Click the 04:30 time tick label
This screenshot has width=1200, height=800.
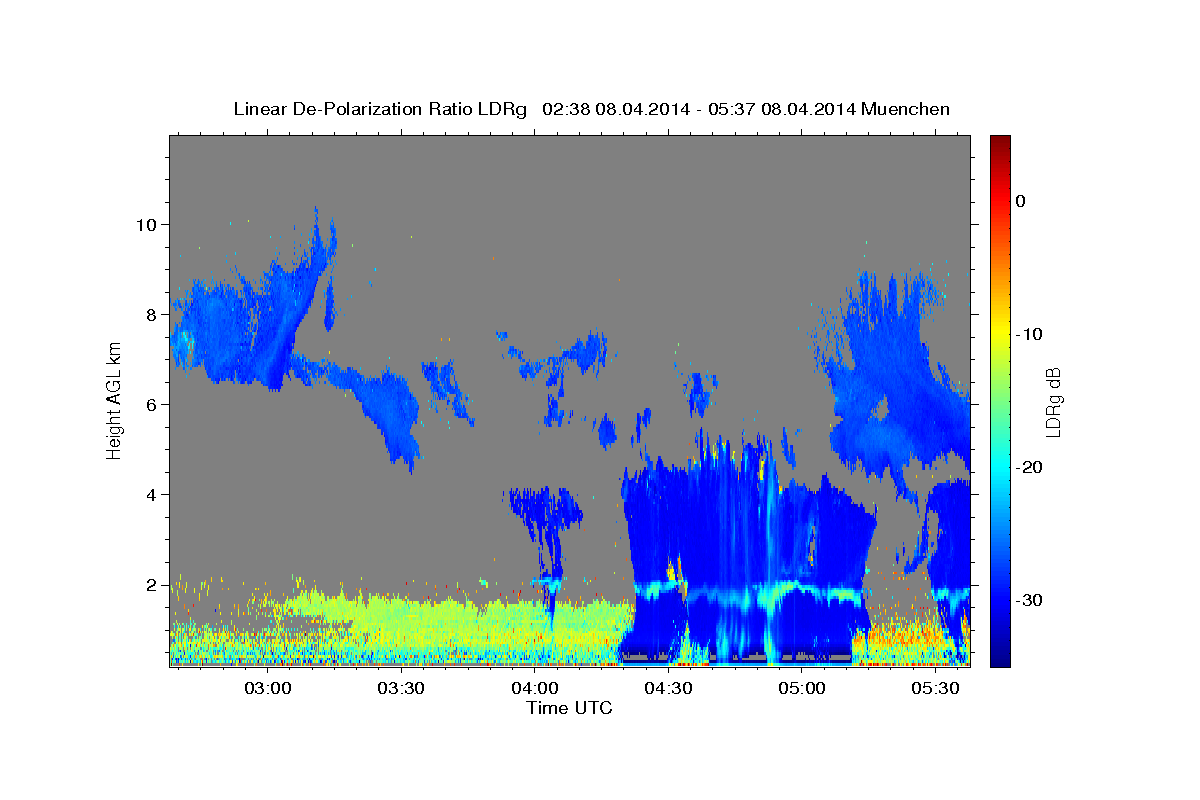pos(668,689)
